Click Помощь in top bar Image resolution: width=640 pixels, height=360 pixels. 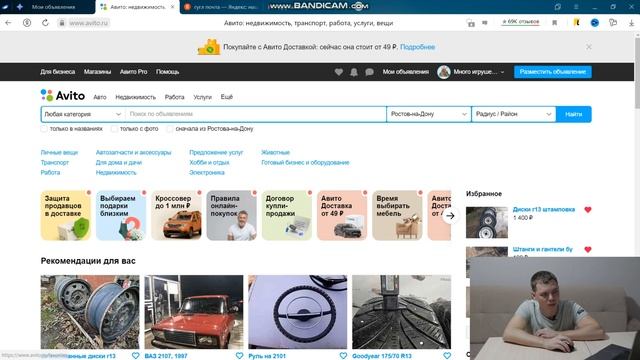point(167,72)
